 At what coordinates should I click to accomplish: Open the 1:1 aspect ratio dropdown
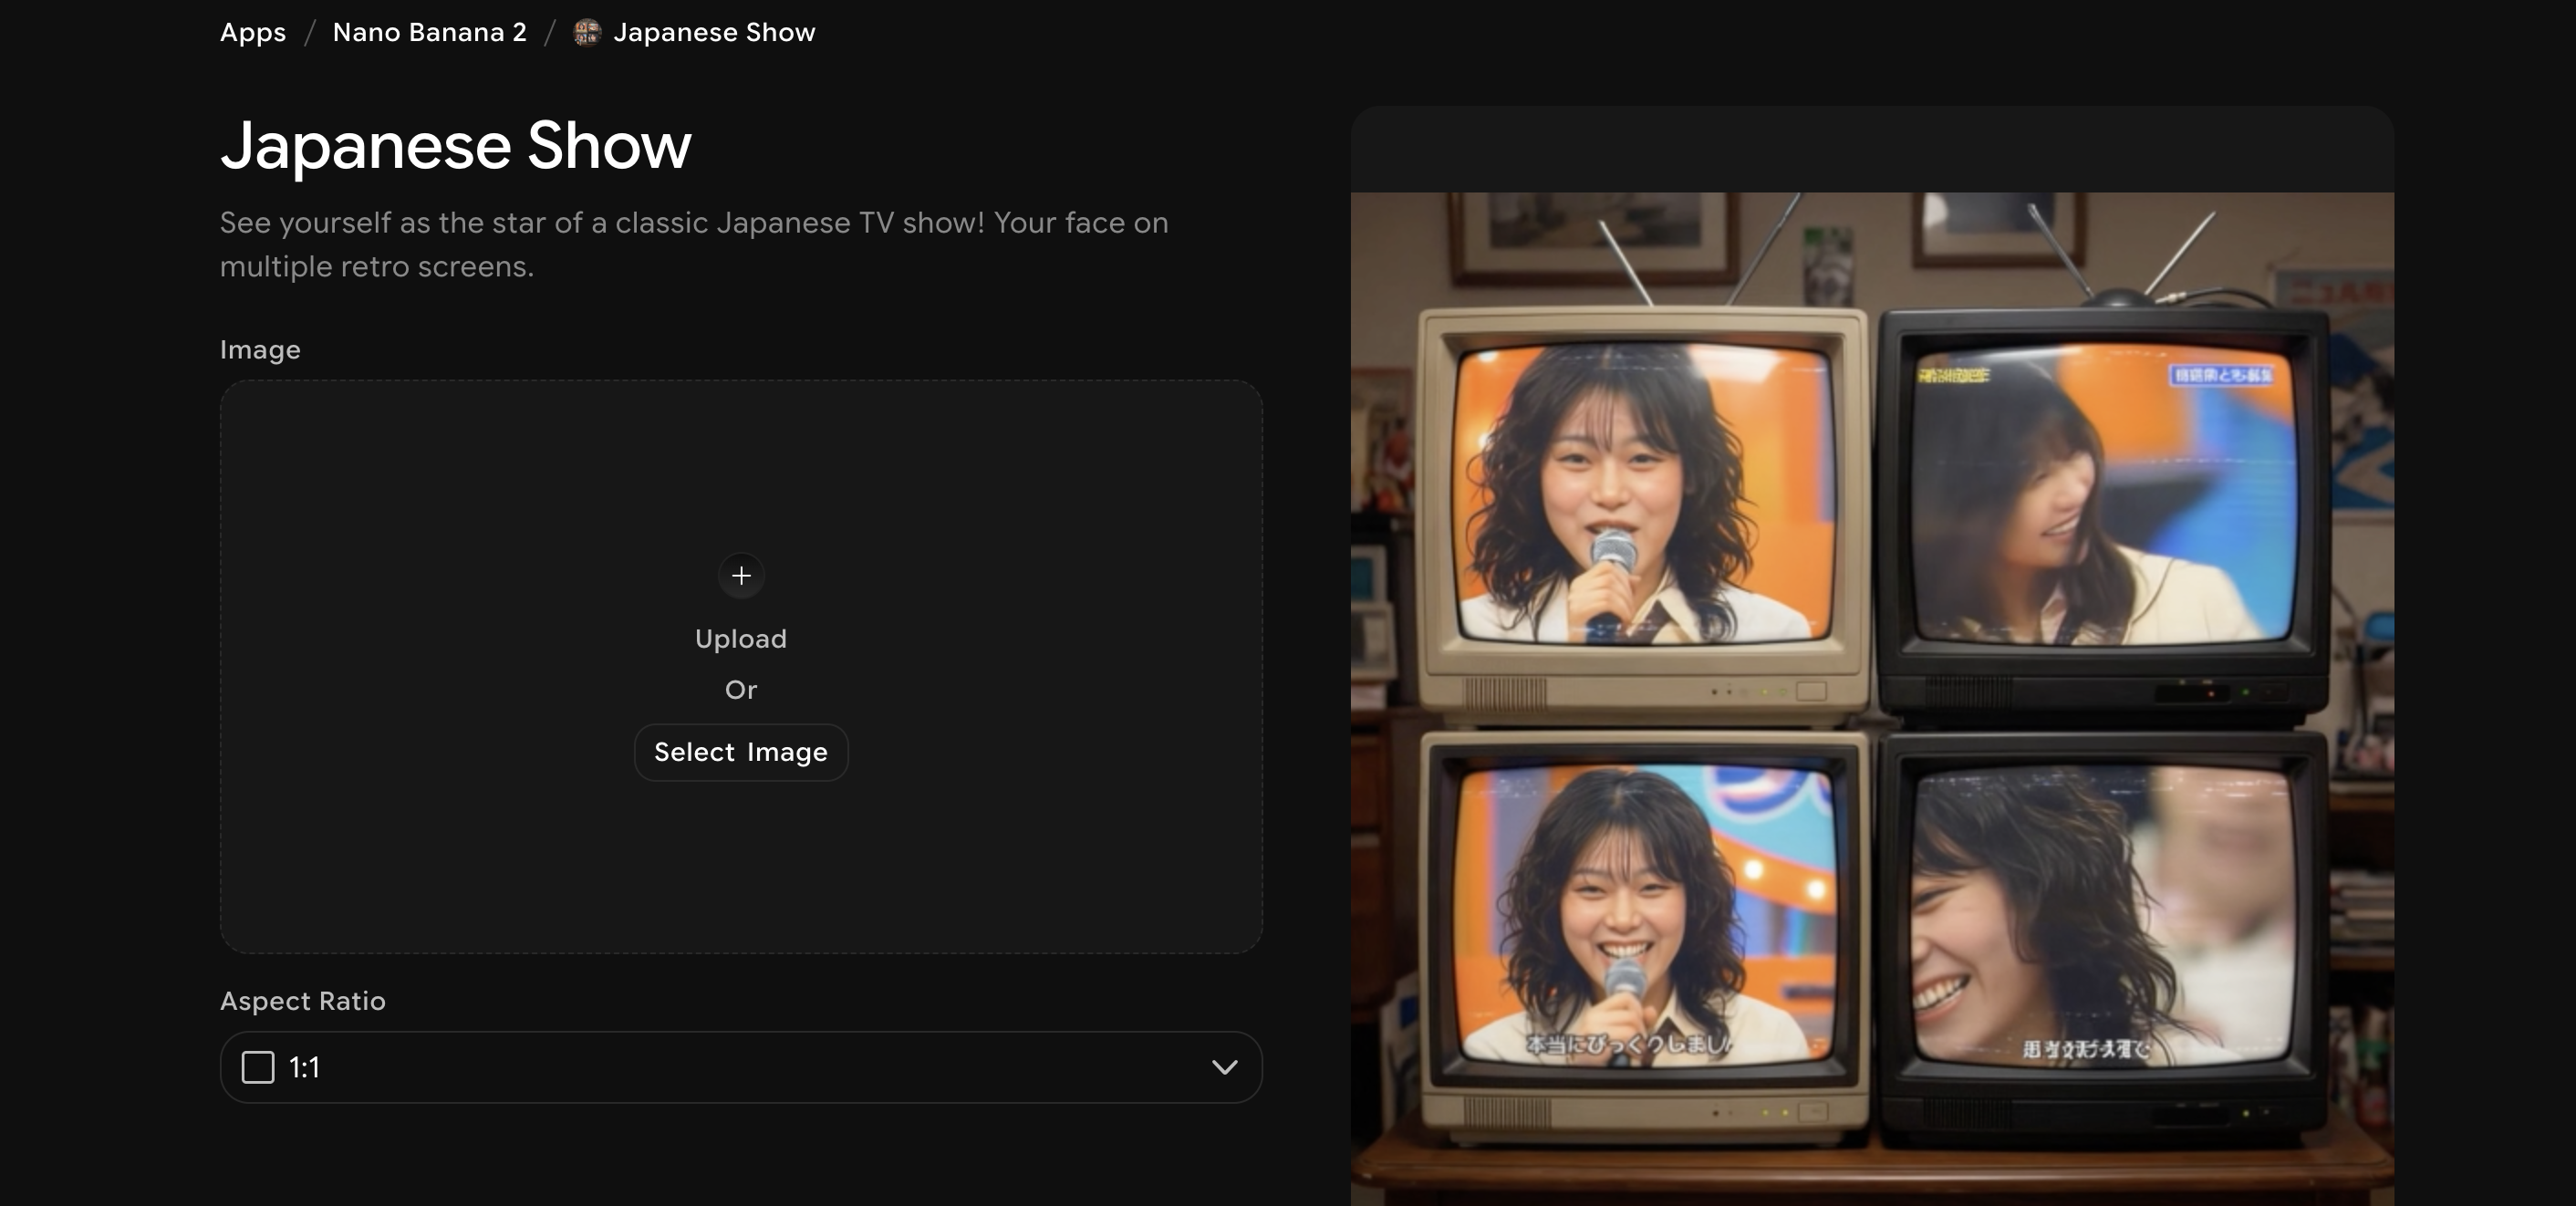(740, 1067)
